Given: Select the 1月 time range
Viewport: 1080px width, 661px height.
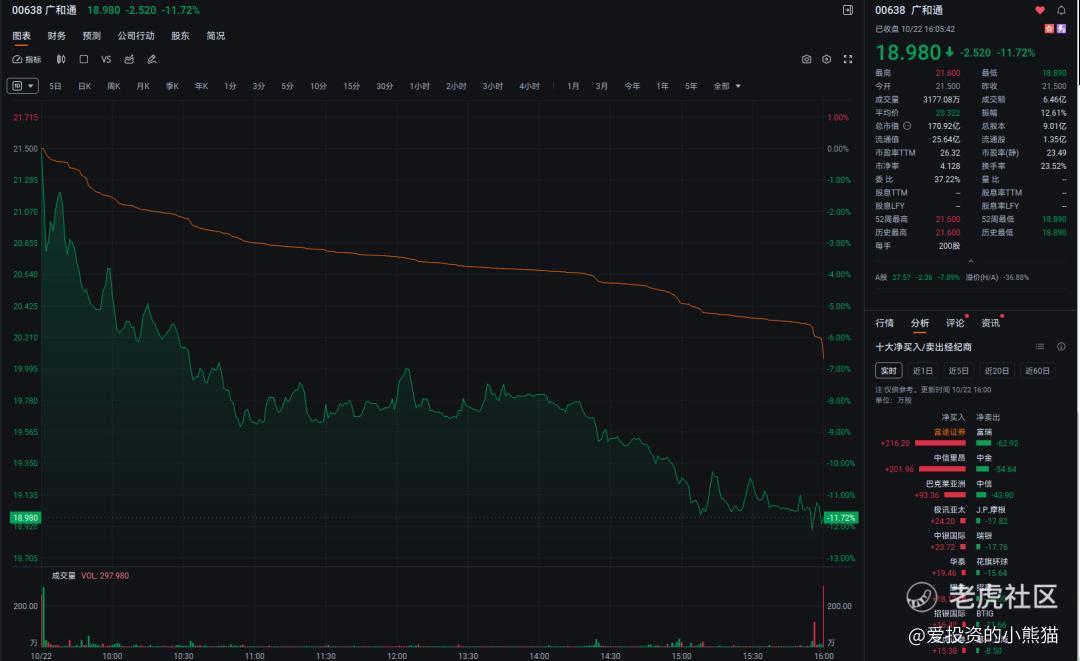Looking at the screenshot, I should tap(573, 86).
